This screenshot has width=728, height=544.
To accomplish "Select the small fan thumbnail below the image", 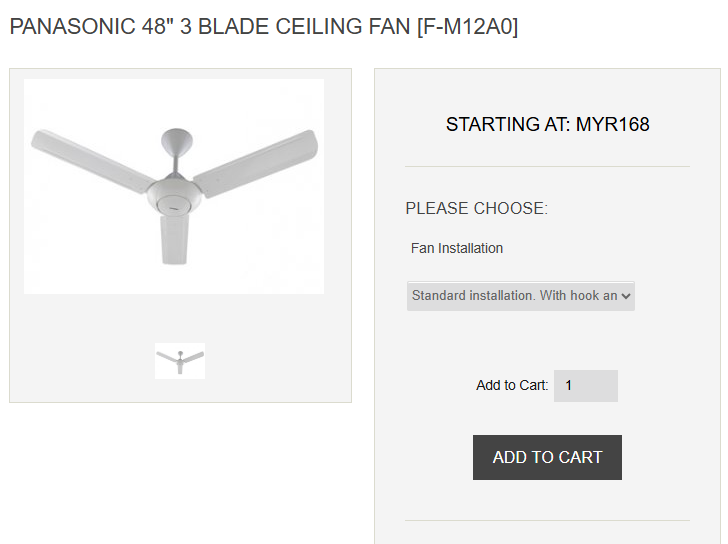I will pyautogui.click(x=180, y=360).
